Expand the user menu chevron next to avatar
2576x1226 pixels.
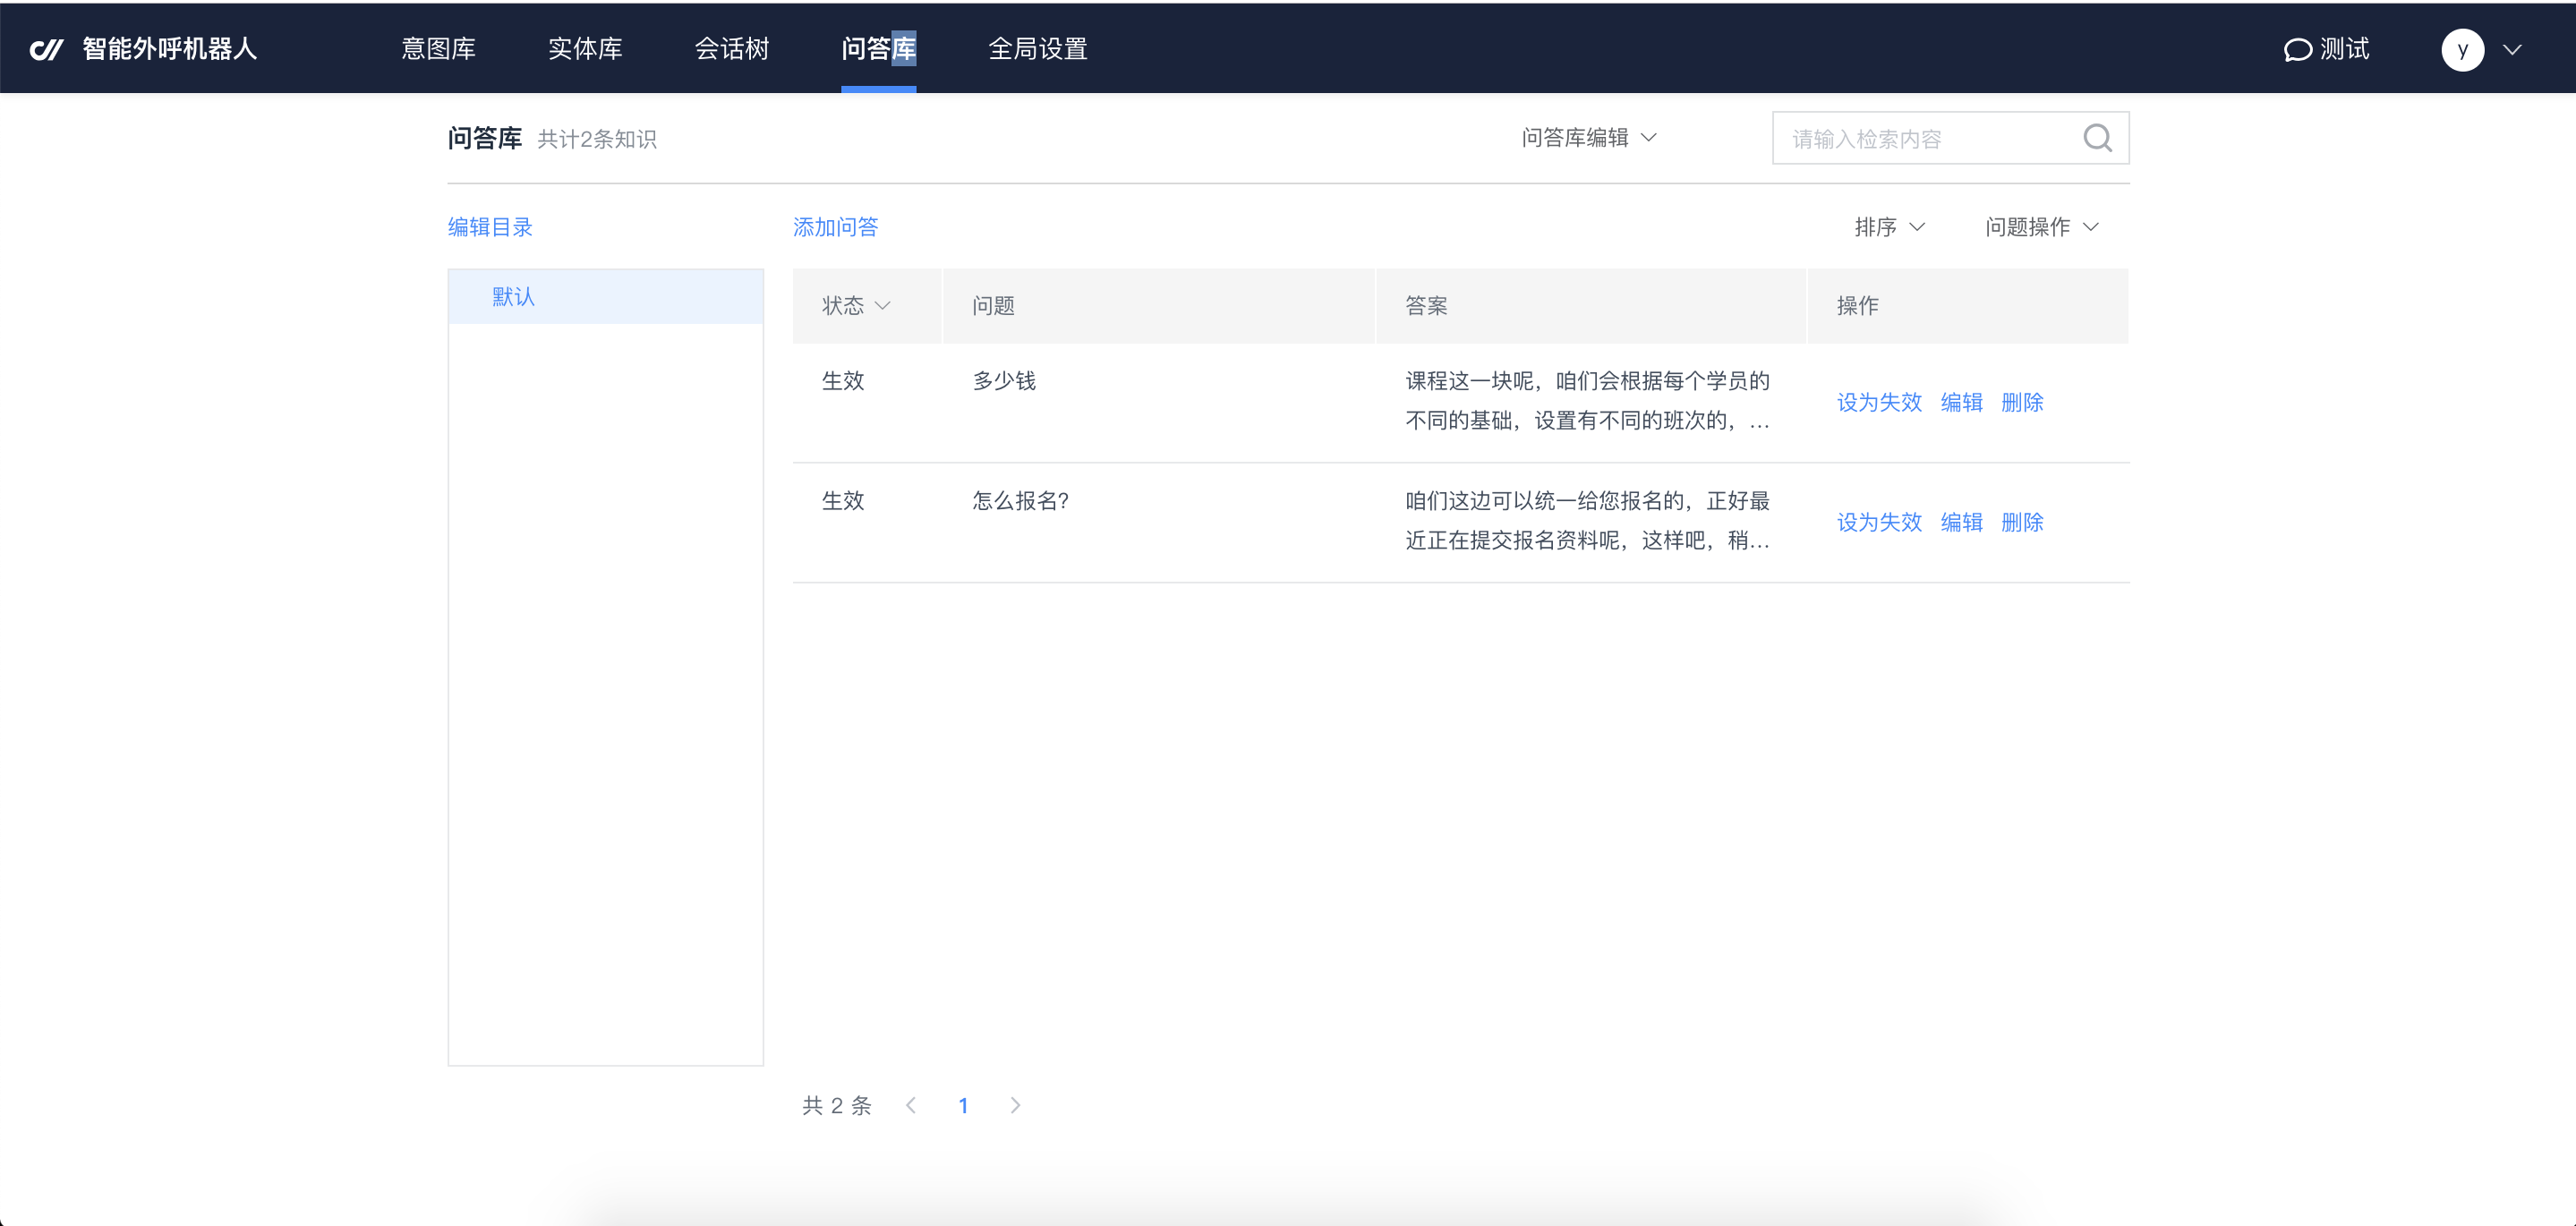pyautogui.click(x=2512, y=49)
